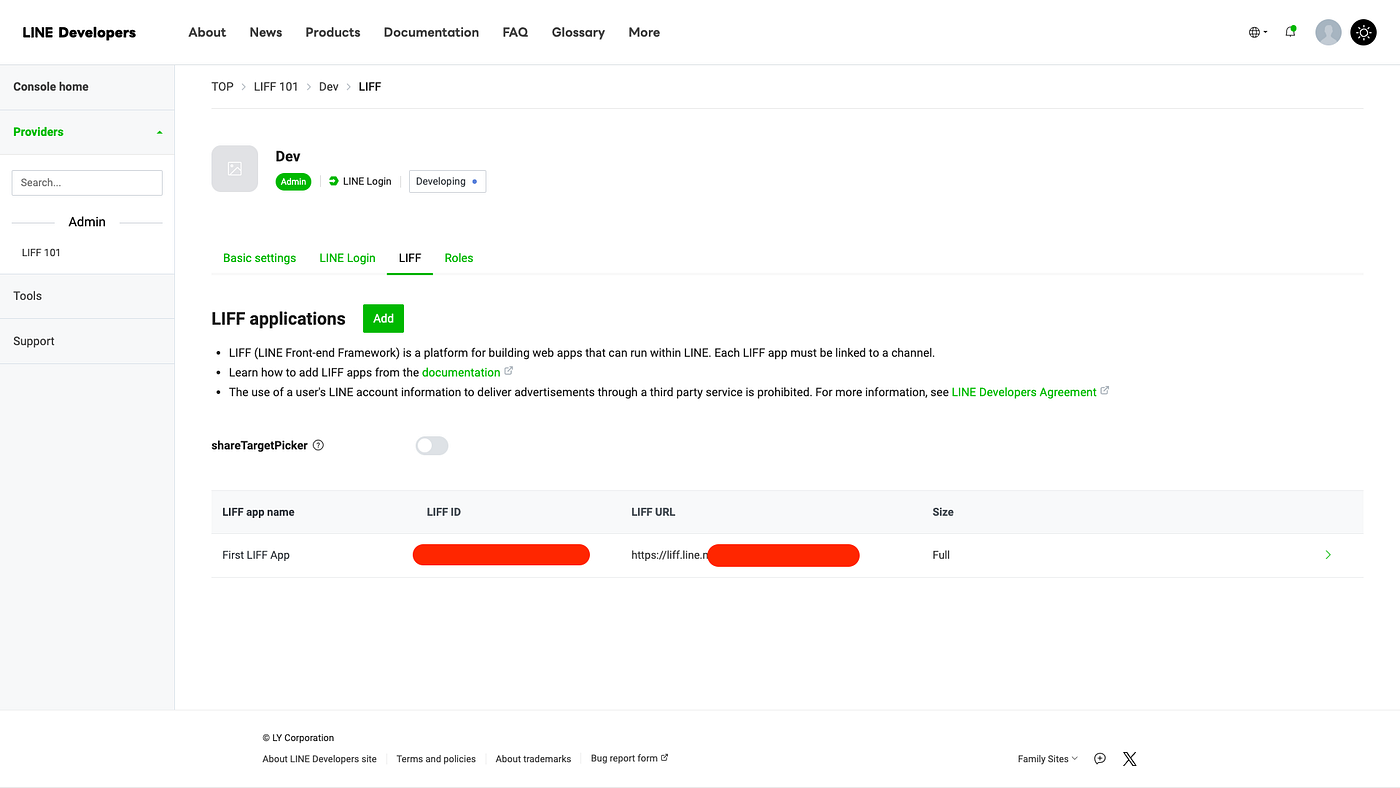Open the notifications bell
Image resolution: width=1400 pixels, height=788 pixels.
click(x=1291, y=32)
